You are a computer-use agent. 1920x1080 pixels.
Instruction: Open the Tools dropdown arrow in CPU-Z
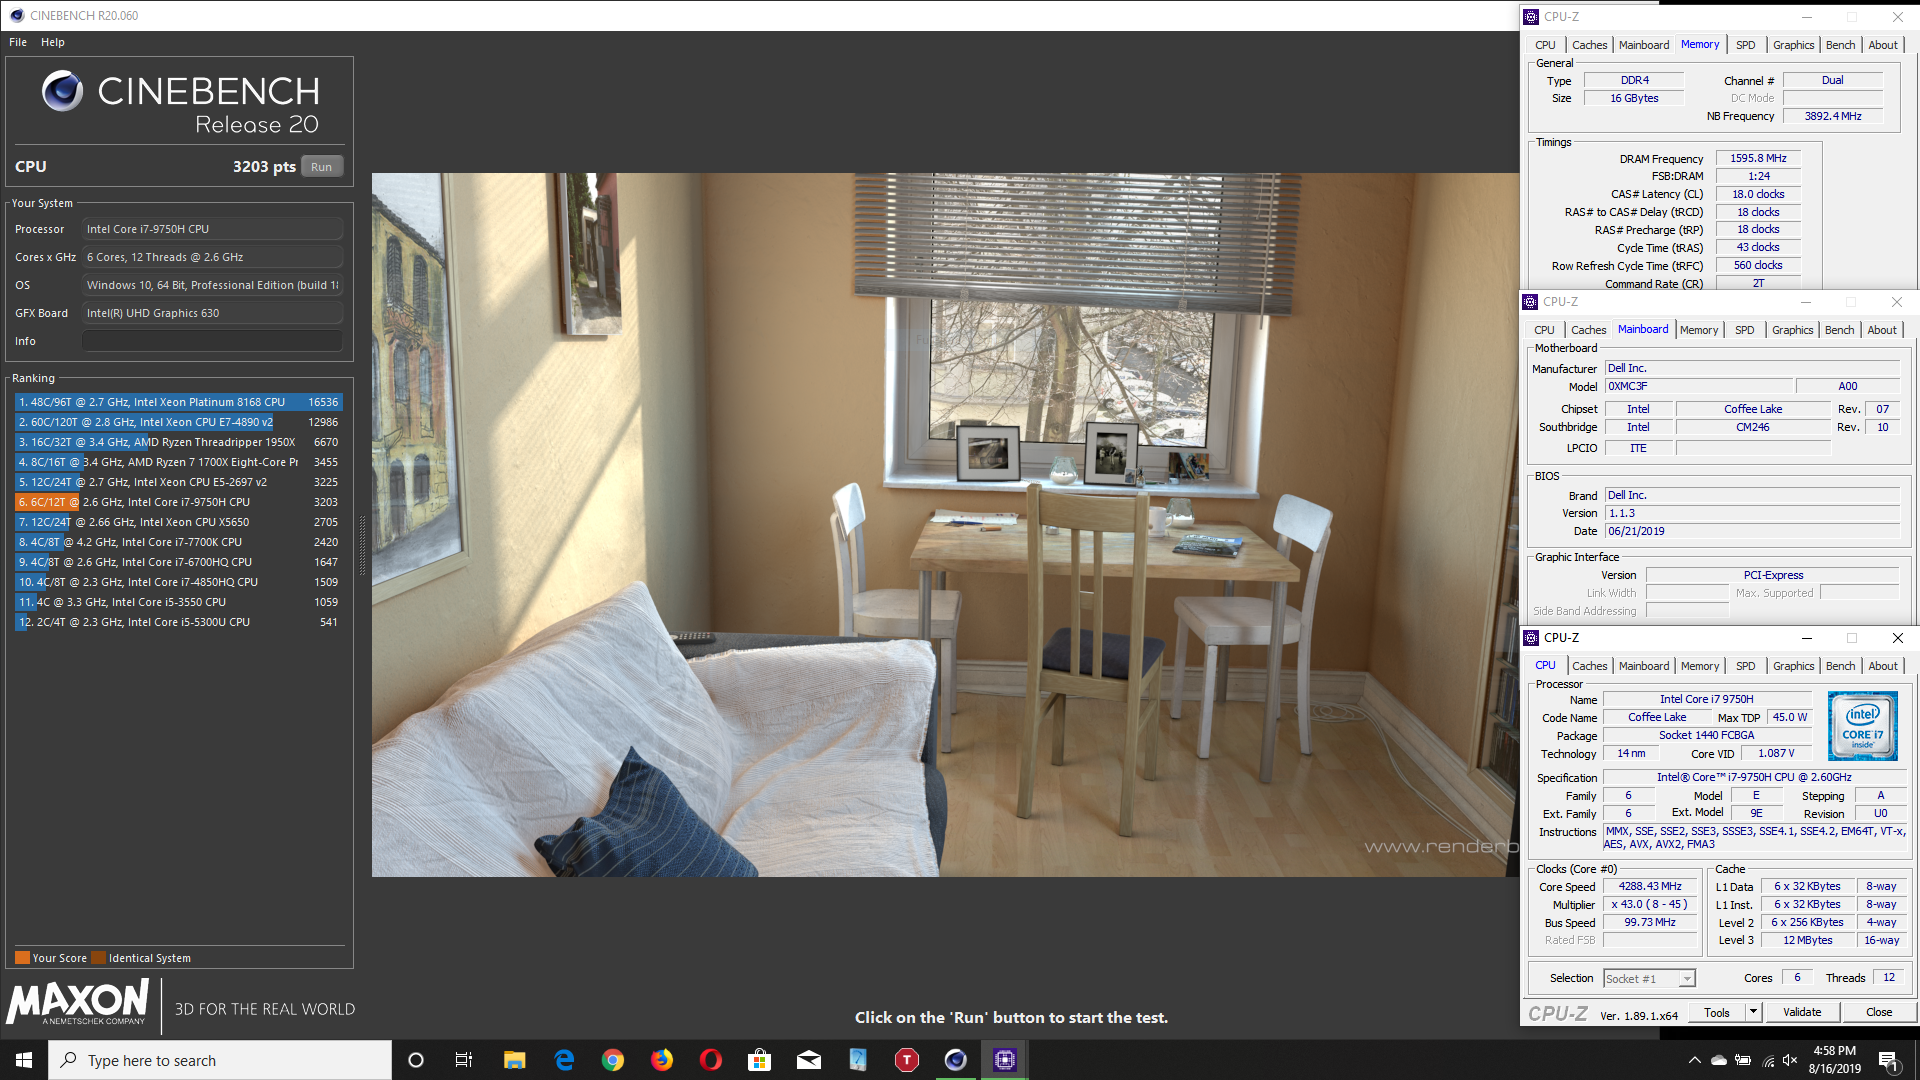1753,1012
